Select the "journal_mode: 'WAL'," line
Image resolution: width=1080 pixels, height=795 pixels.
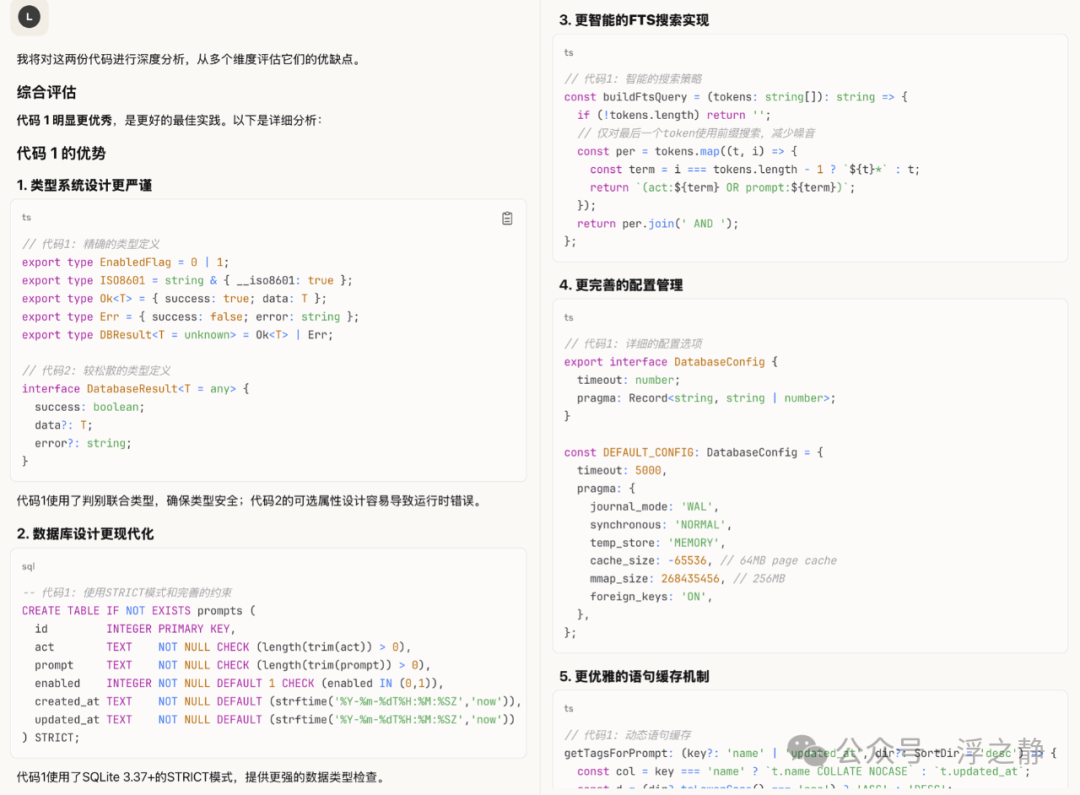tap(654, 507)
